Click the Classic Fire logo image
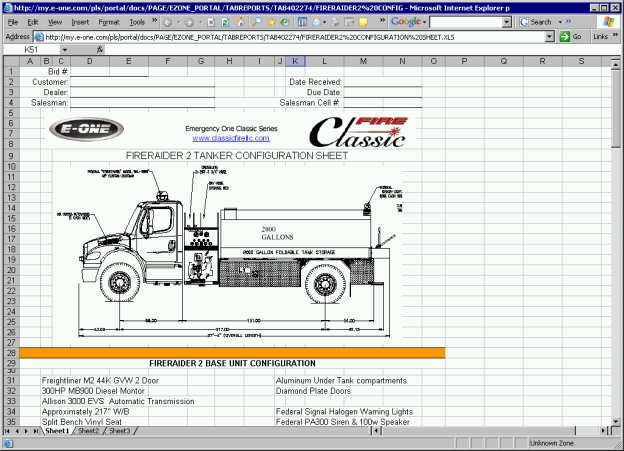The height and width of the screenshot is (451, 624). (359, 132)
